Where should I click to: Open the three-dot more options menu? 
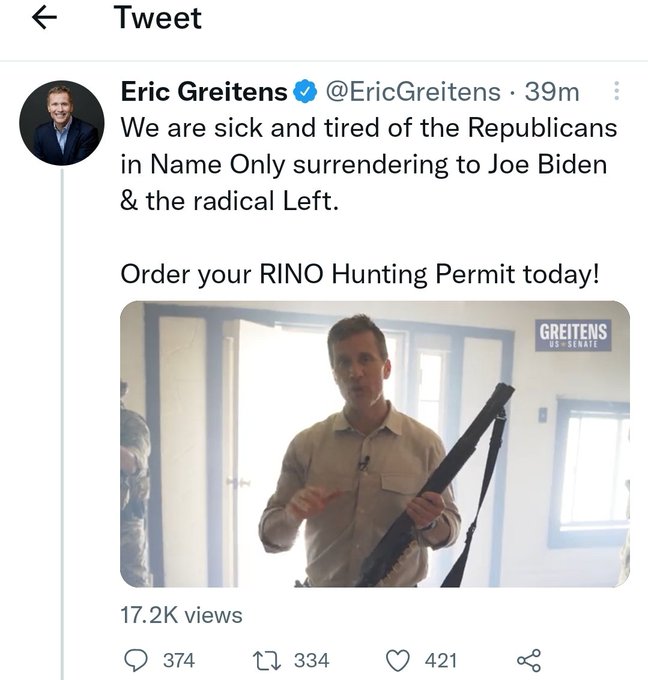[616, 92]
